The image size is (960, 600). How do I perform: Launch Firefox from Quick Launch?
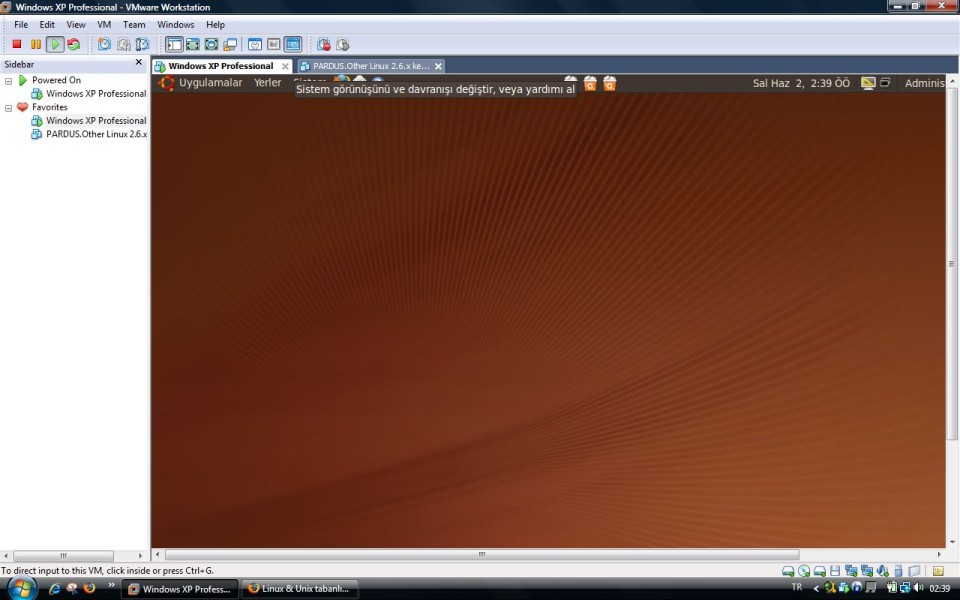89,588
